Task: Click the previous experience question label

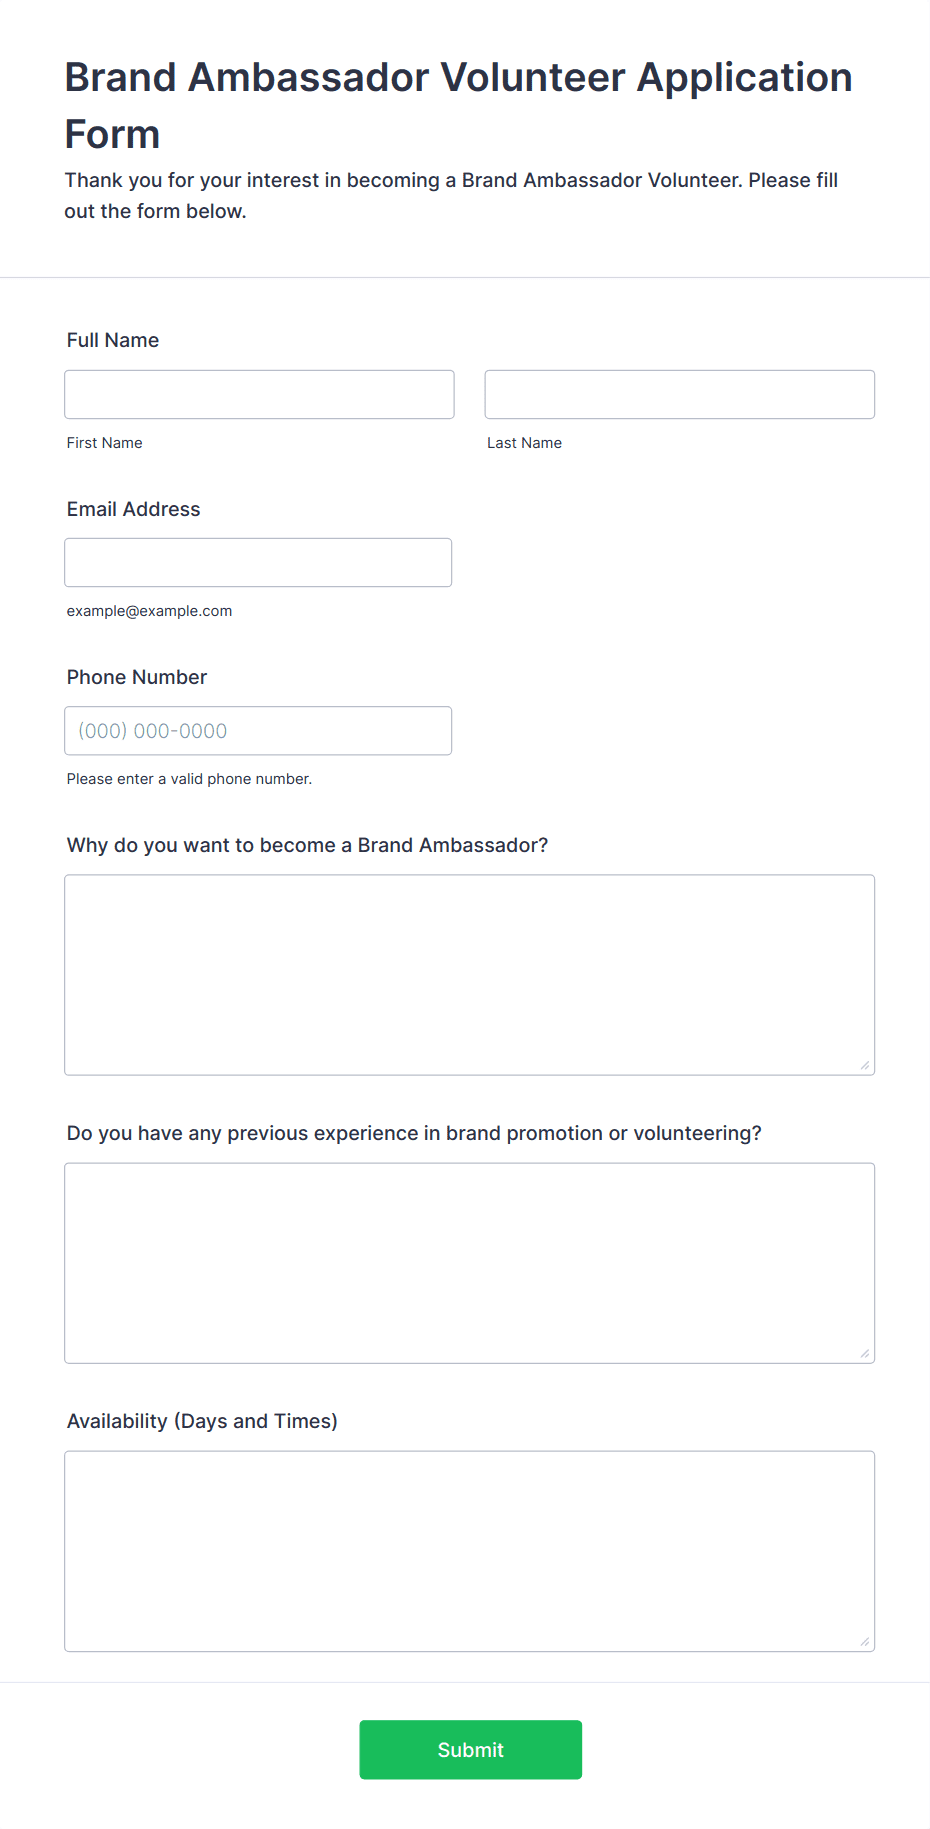Action: (414, 1133)
